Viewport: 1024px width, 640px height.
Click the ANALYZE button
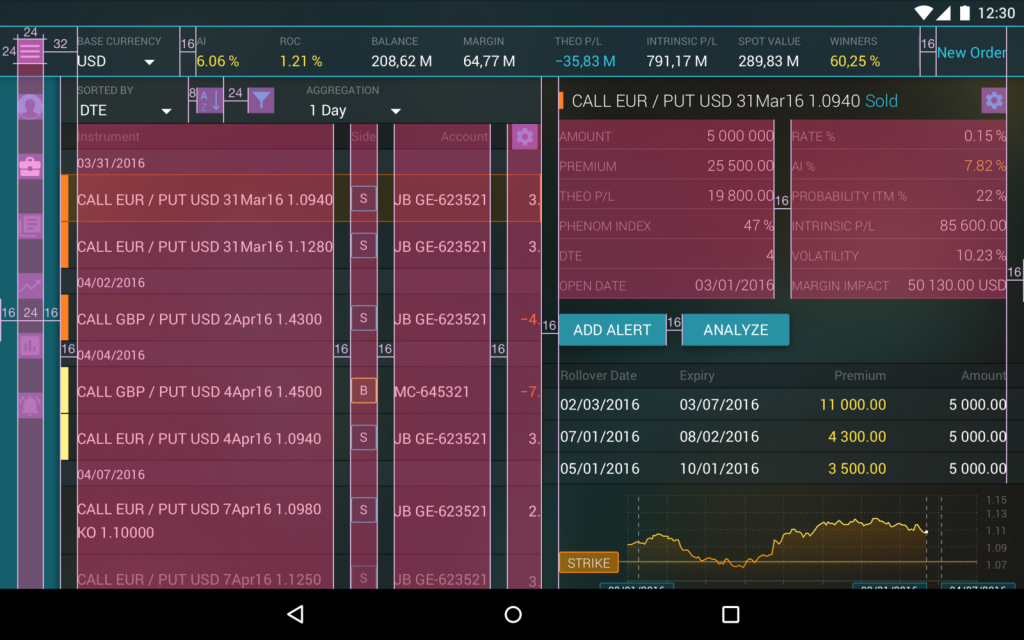[736, 329]
